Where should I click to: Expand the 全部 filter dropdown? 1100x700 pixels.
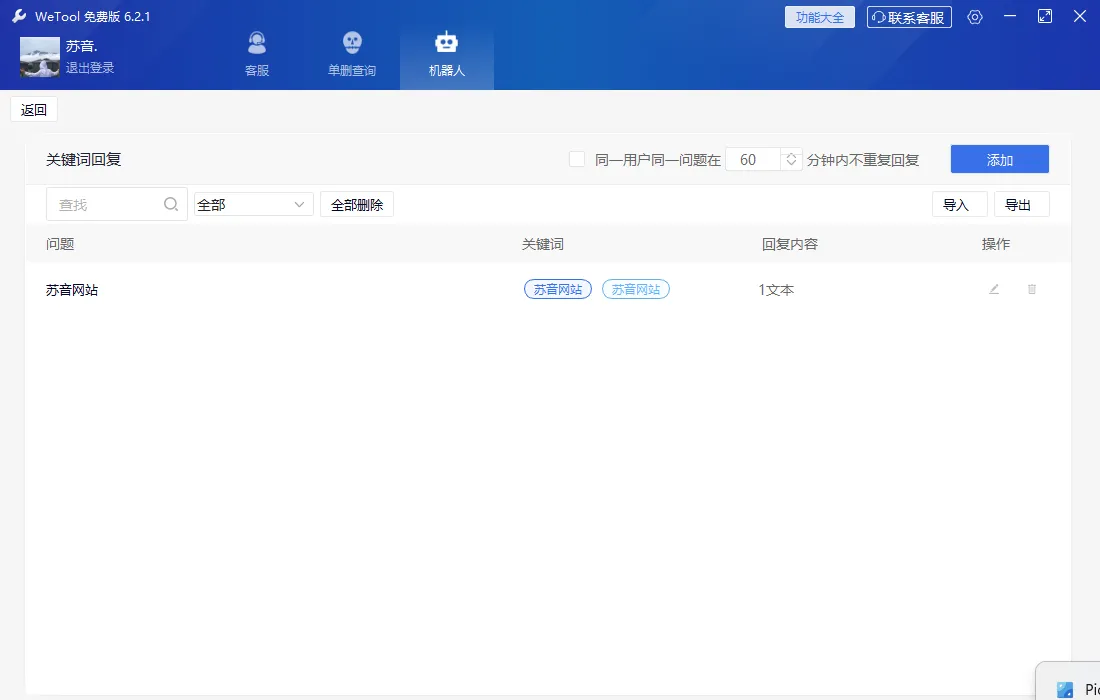(254, 204)
